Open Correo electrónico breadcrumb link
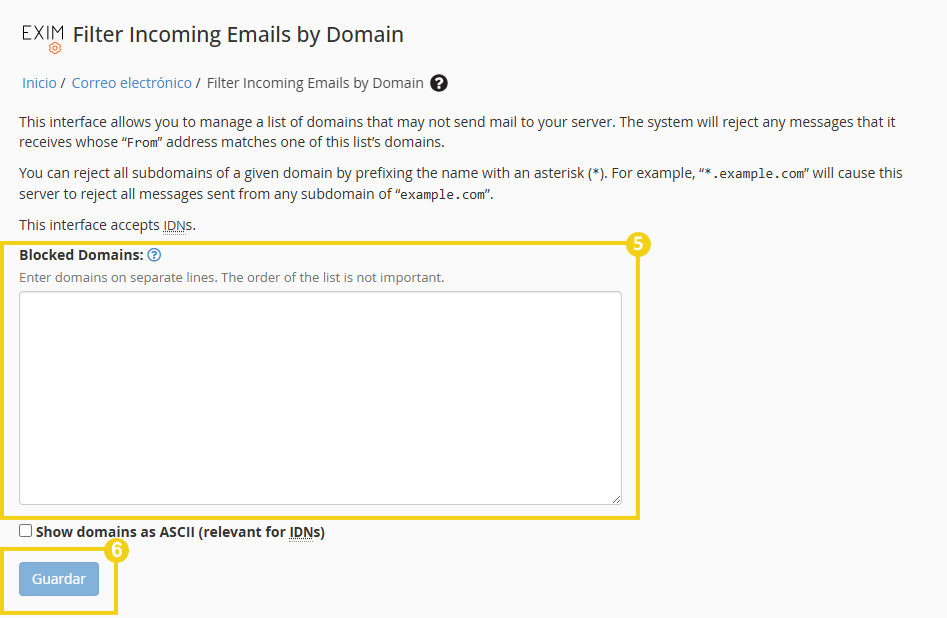This screenshot has height=618, width=947. click(x=131, y=83)
